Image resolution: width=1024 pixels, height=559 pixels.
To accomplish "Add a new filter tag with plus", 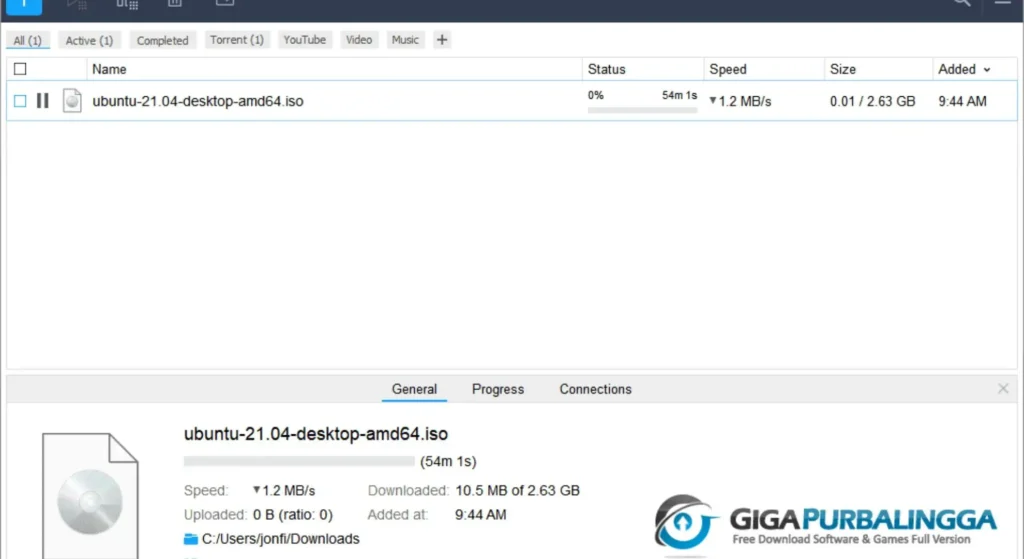I will coord(442,40).
